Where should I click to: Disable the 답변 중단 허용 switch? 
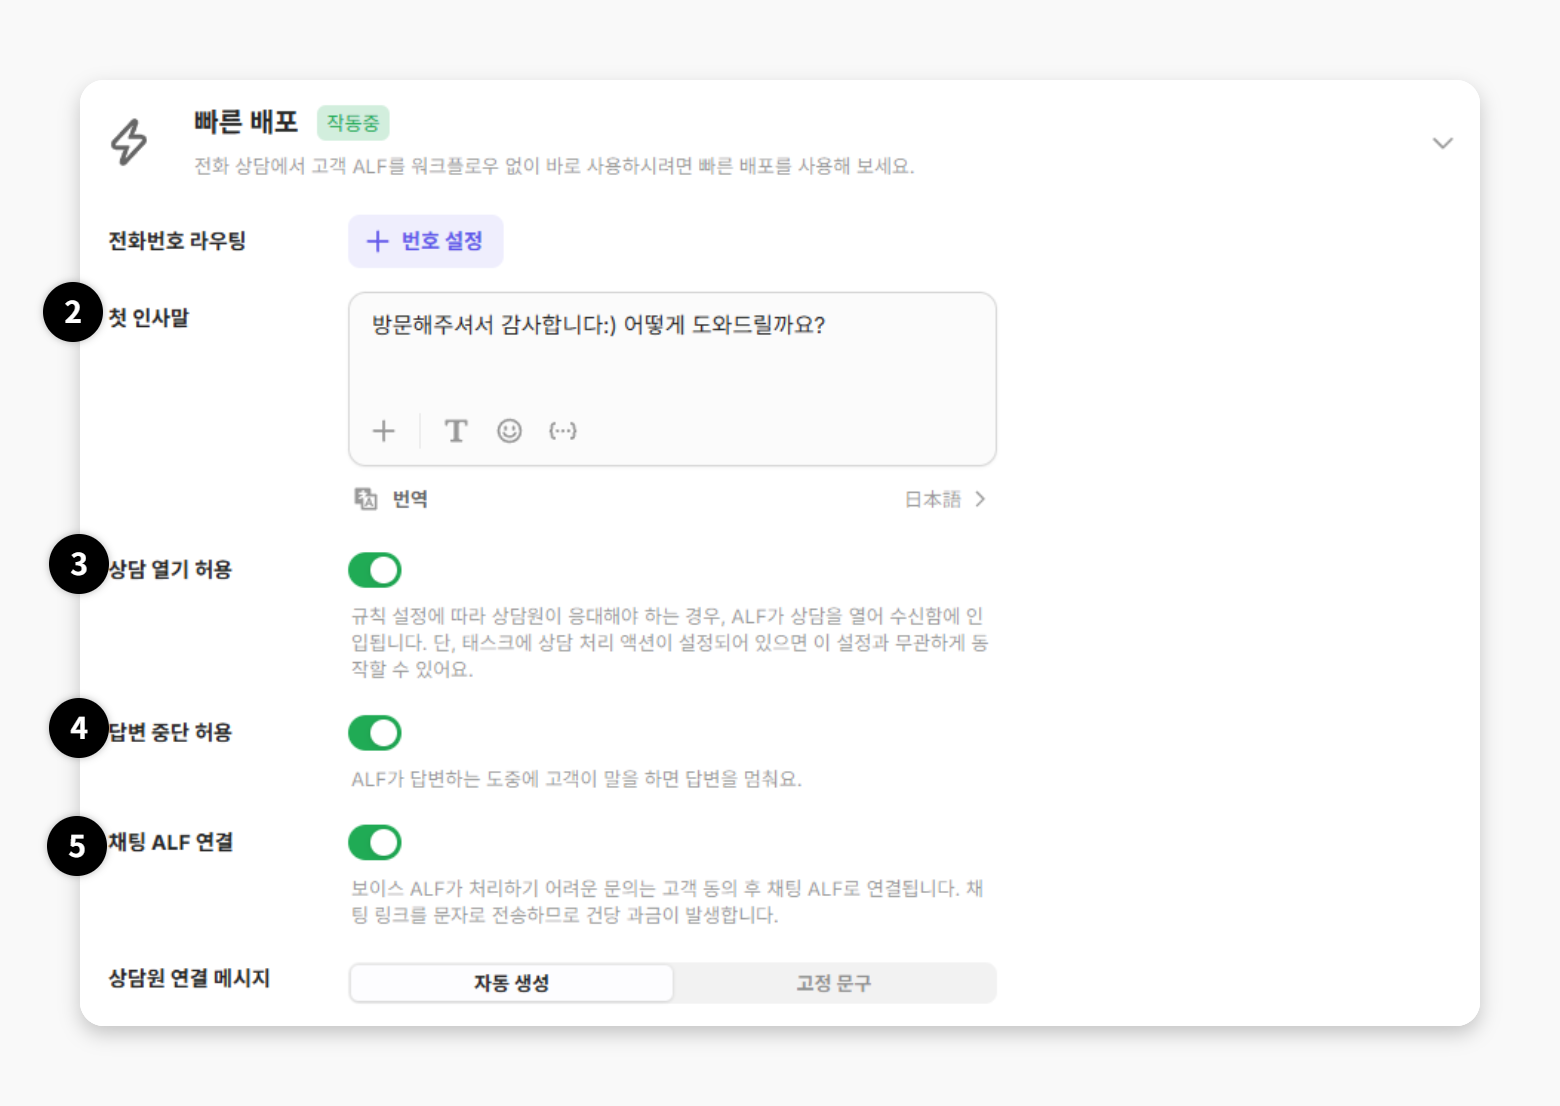click(x=375, y=733)
